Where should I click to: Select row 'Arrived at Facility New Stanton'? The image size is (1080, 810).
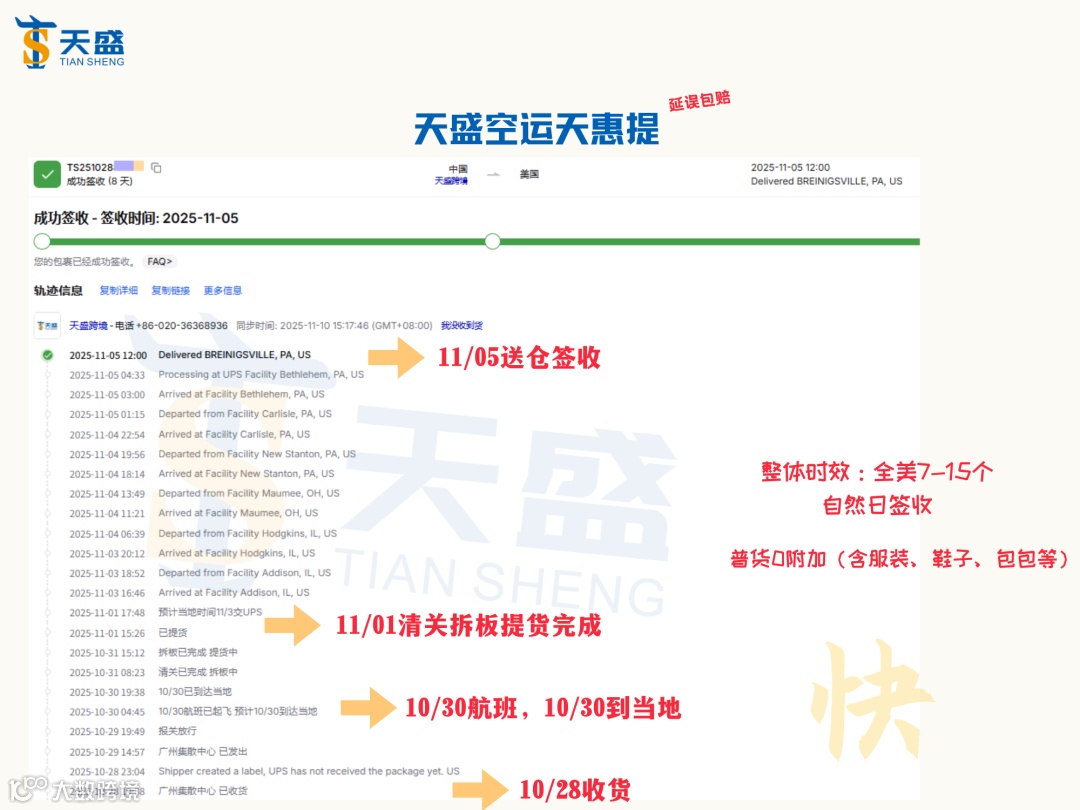pyautogui.click(x=202, y=474)
